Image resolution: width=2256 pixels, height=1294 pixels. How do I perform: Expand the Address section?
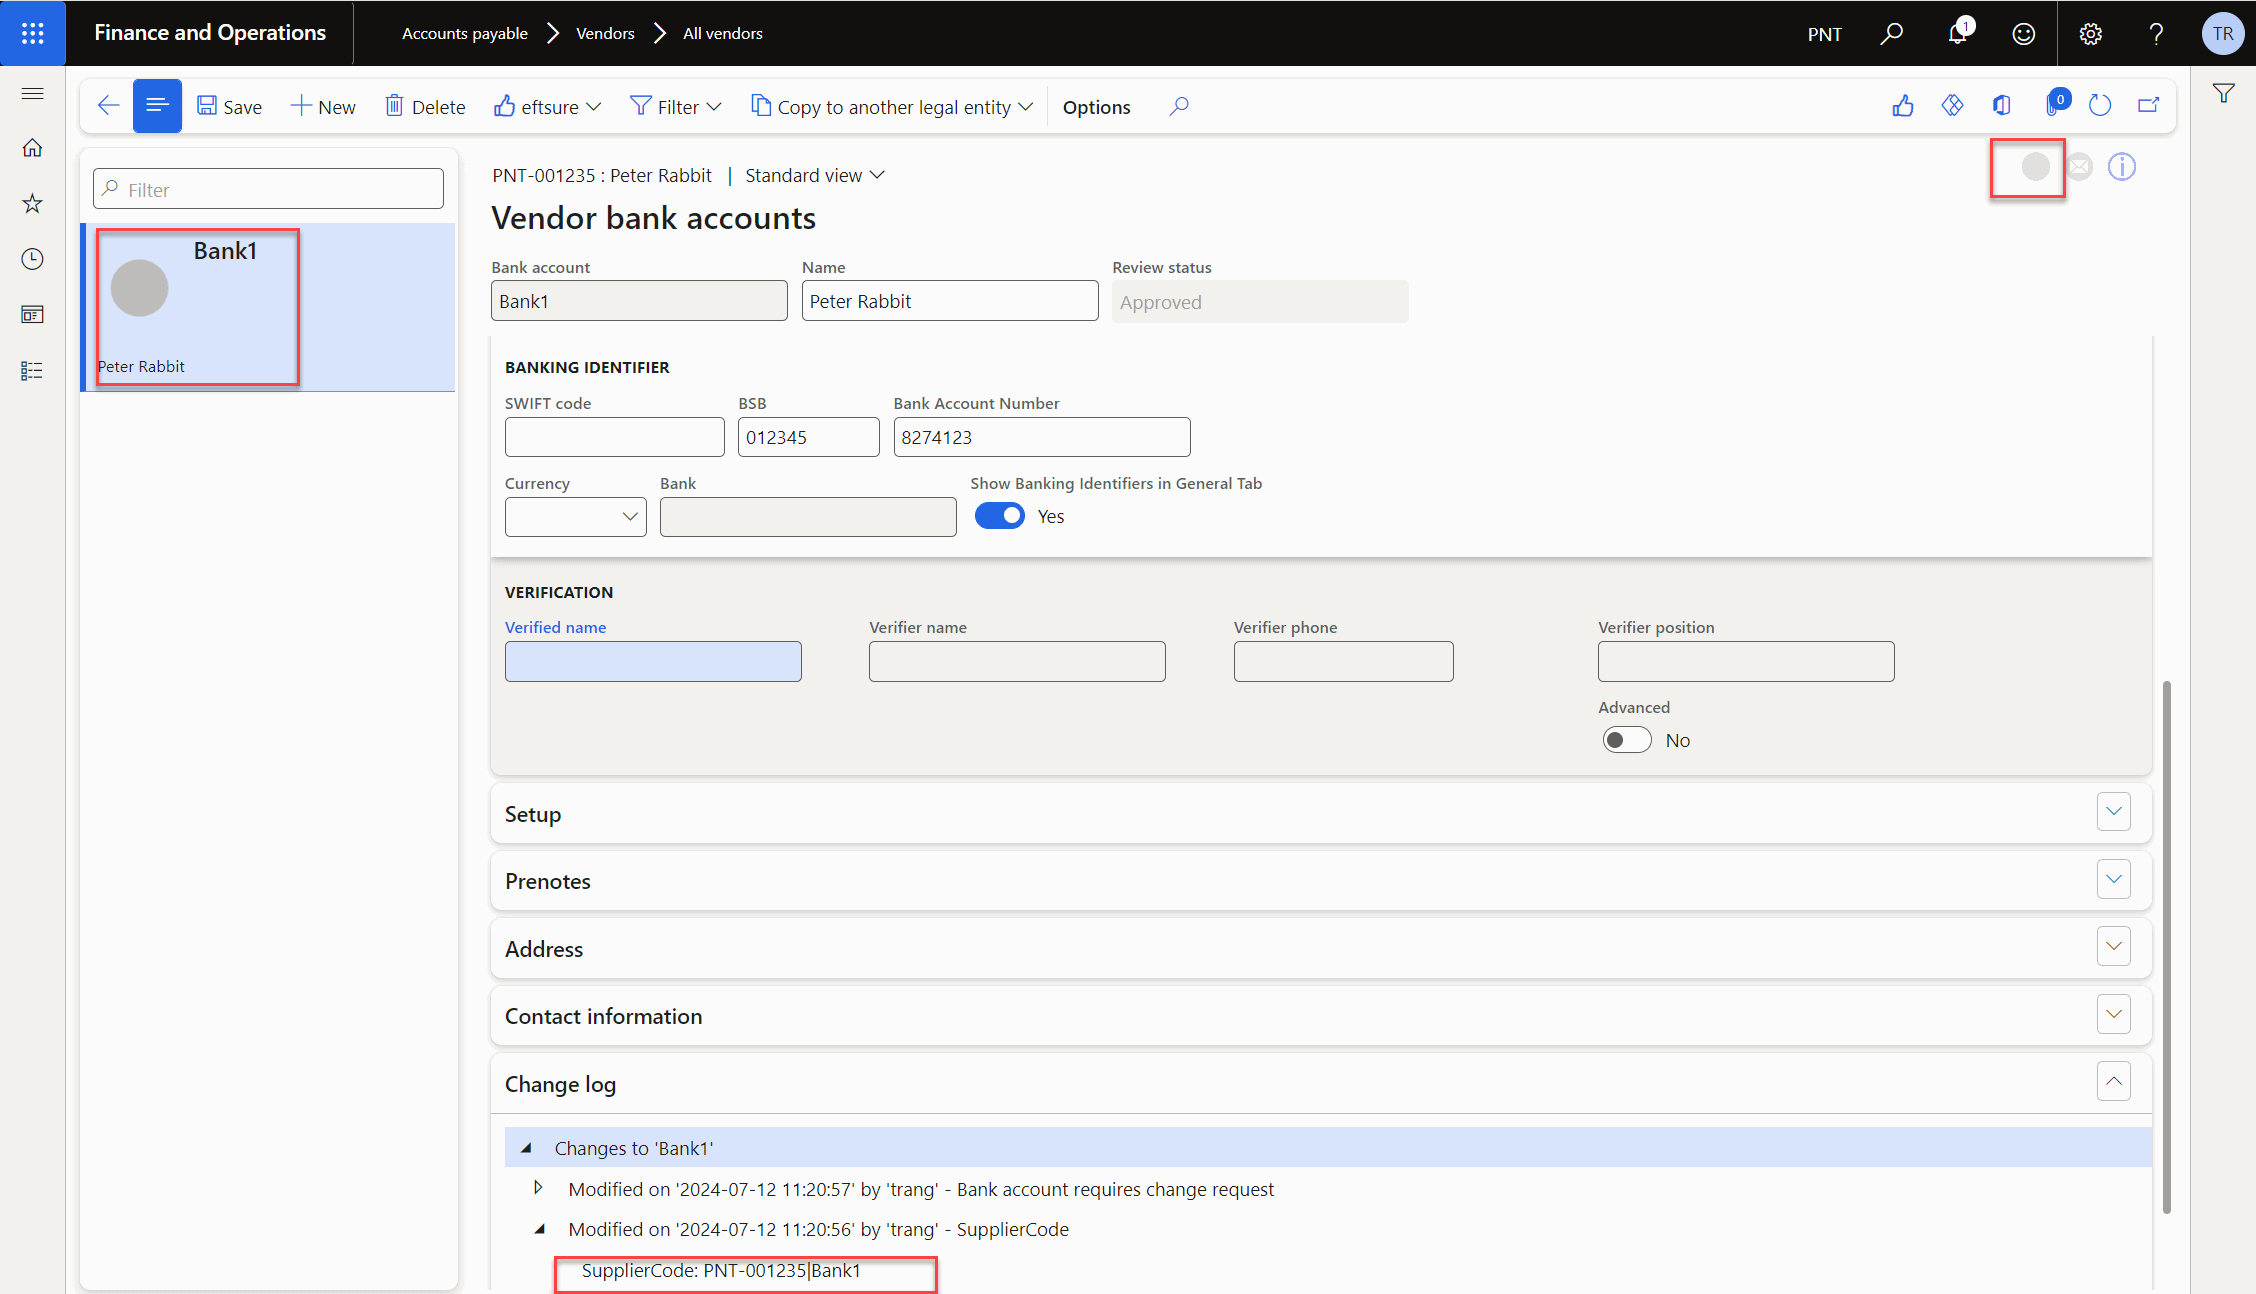point(2114,947)
